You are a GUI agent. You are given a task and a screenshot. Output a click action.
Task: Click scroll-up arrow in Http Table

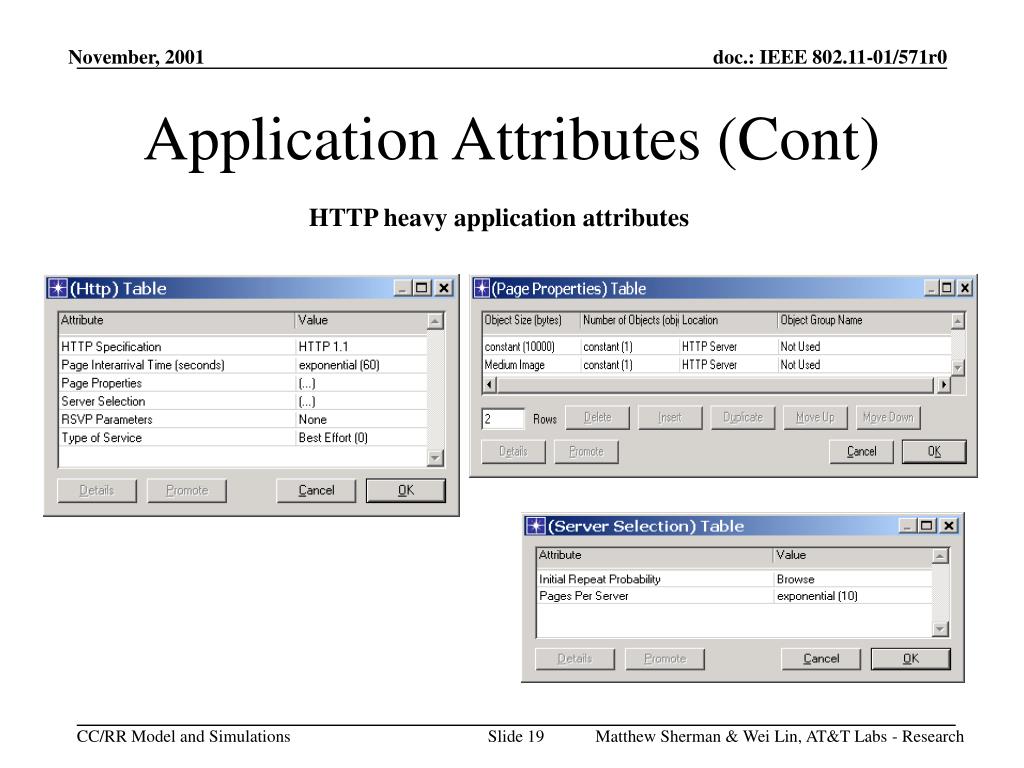[x=436, y=321]
